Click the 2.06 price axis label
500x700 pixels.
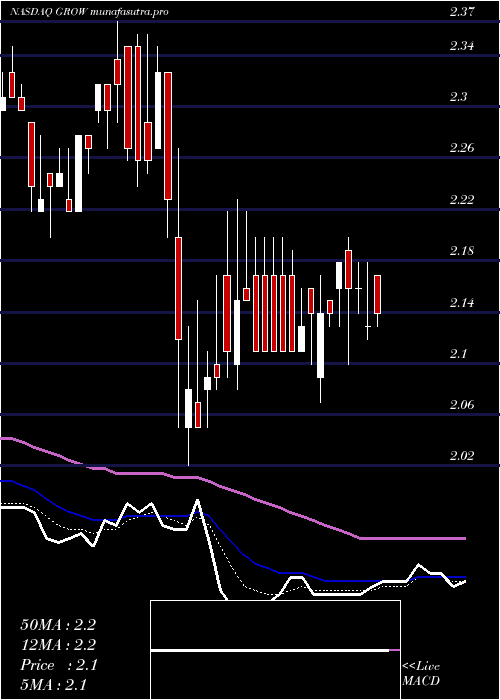point(462,405)
